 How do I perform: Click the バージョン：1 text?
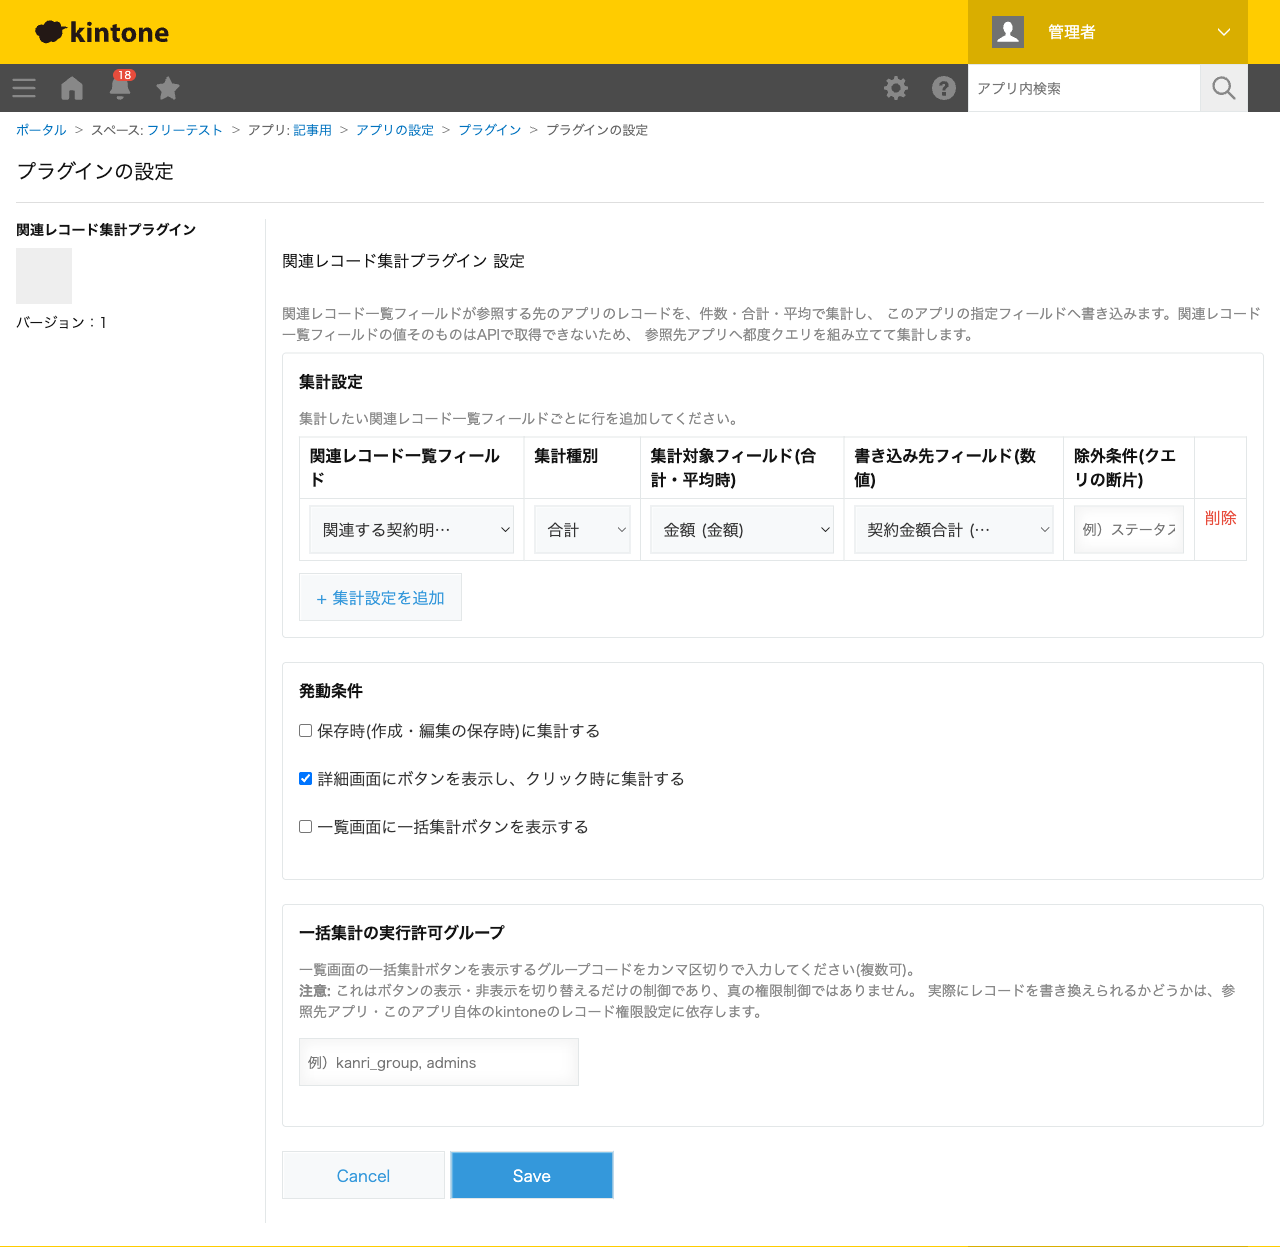coord(62,322)
